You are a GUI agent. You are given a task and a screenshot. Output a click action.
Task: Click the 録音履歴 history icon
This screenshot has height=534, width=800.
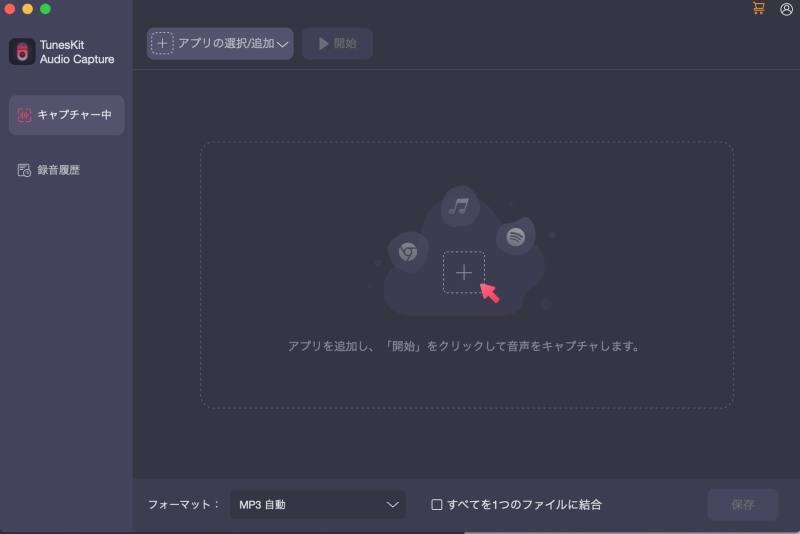coord(24,170)
